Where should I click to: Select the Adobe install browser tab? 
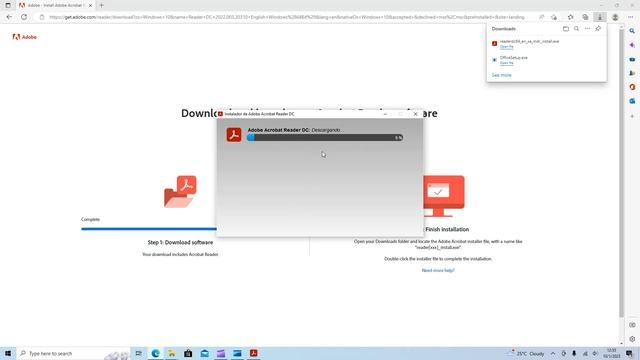(x=56, y=5)
